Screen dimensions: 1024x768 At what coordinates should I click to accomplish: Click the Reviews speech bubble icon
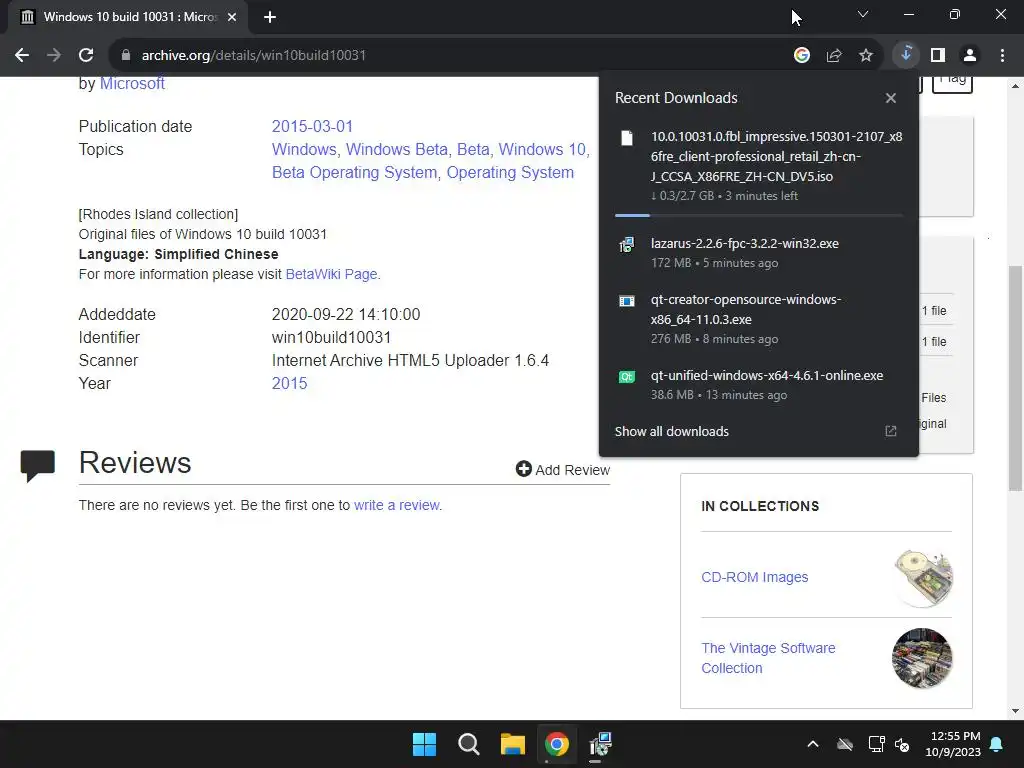click(38, 466)
